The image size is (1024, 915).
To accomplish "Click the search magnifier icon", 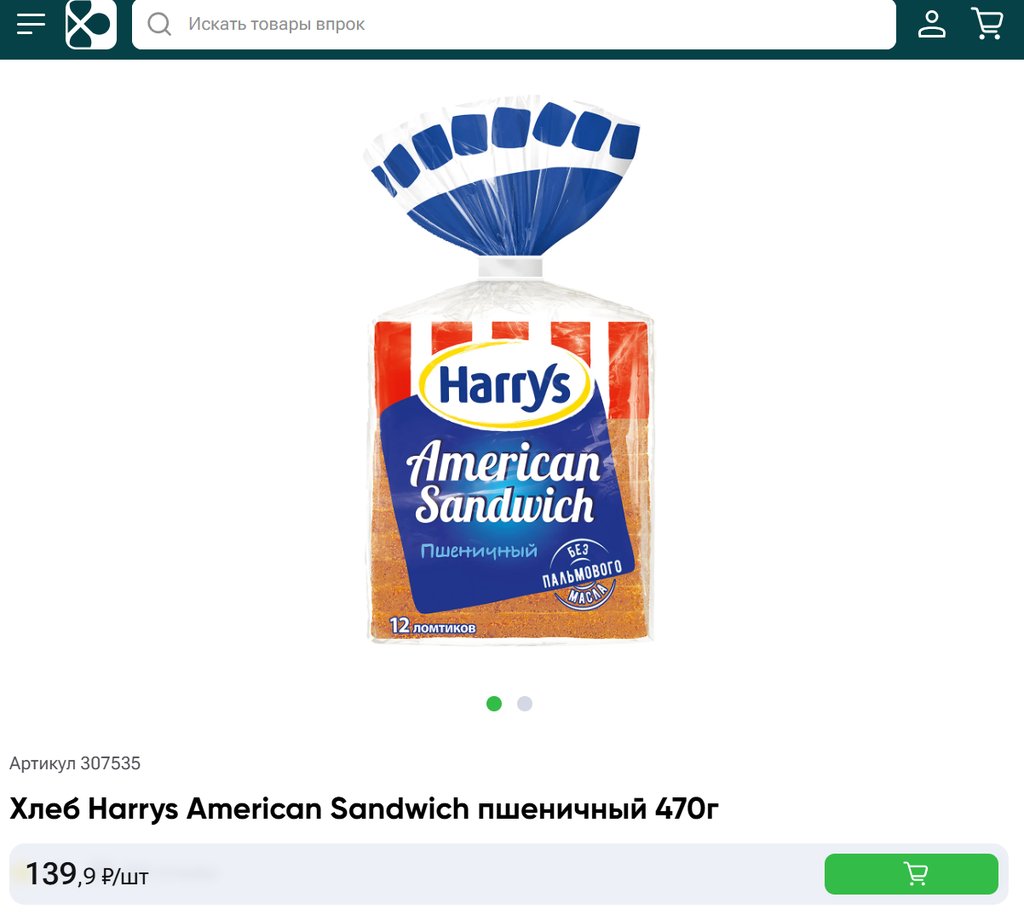I will pyautogui.click(x=159, y=24).
